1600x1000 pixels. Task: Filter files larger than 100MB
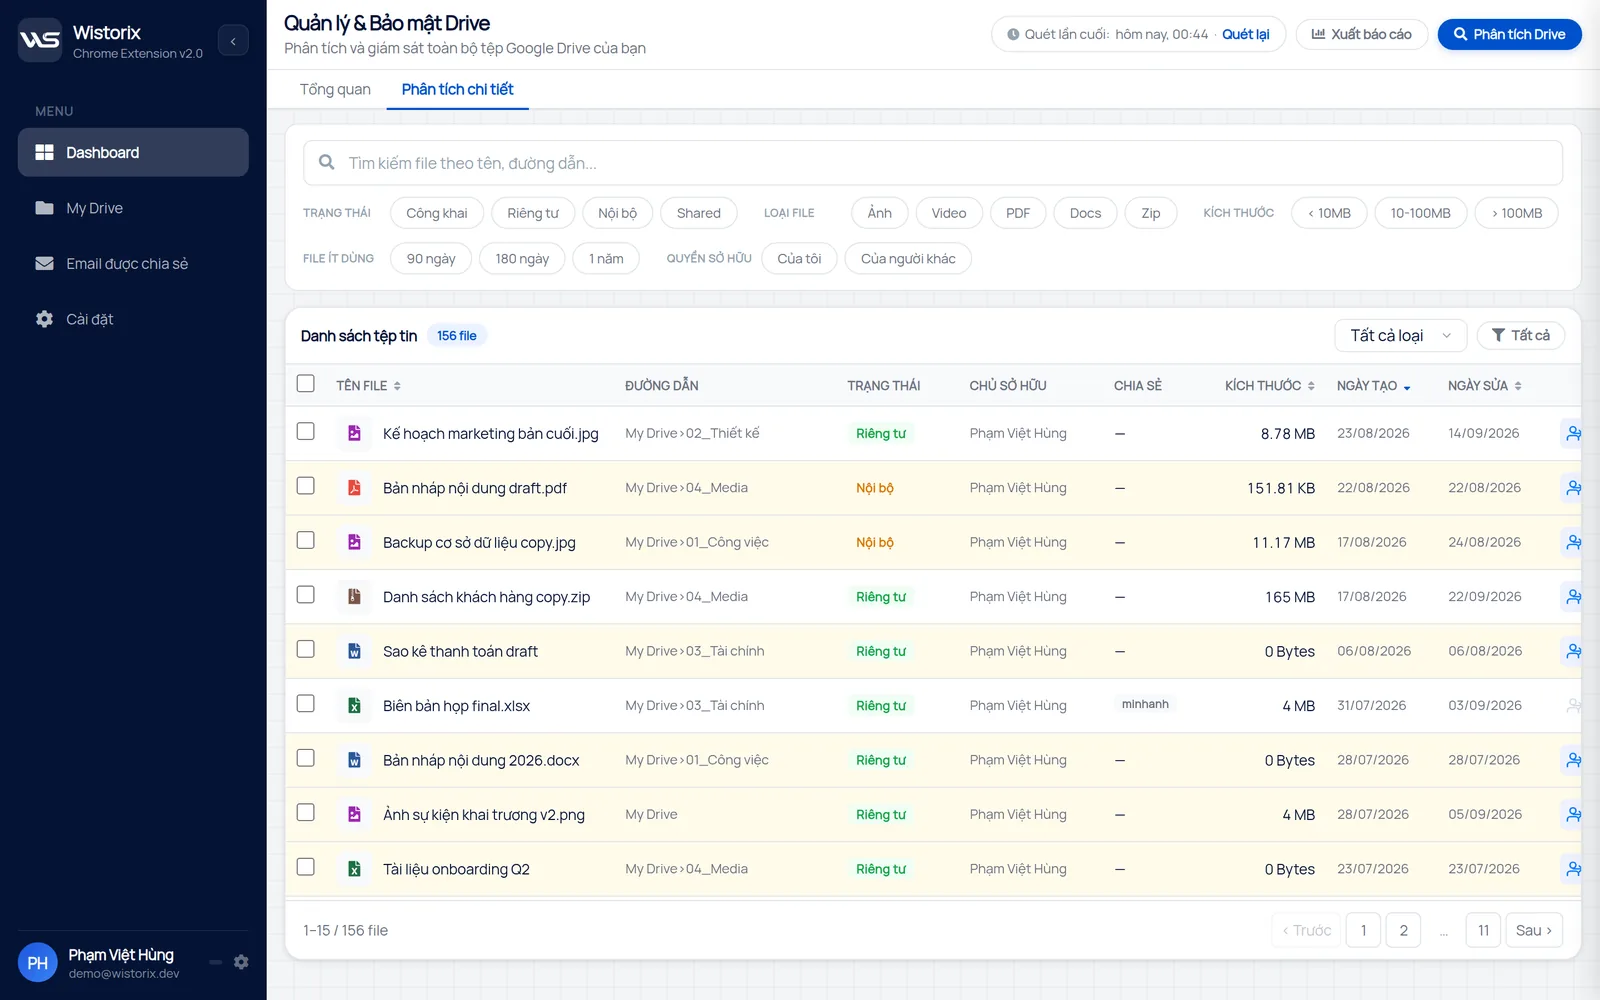(x=1517, y=213)
